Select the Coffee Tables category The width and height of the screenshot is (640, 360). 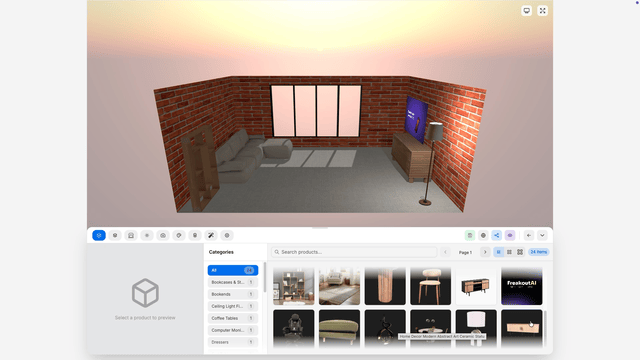tap(233, 318)
